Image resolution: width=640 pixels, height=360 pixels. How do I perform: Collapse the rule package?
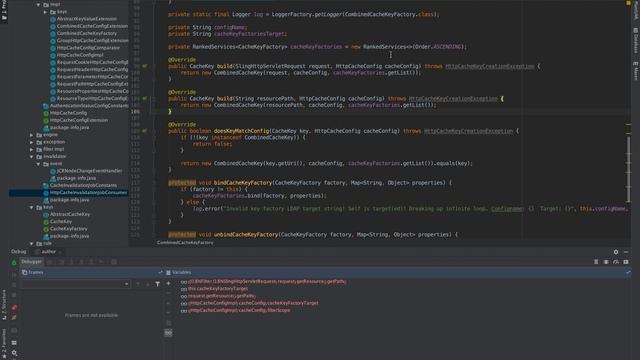(31, 243)
